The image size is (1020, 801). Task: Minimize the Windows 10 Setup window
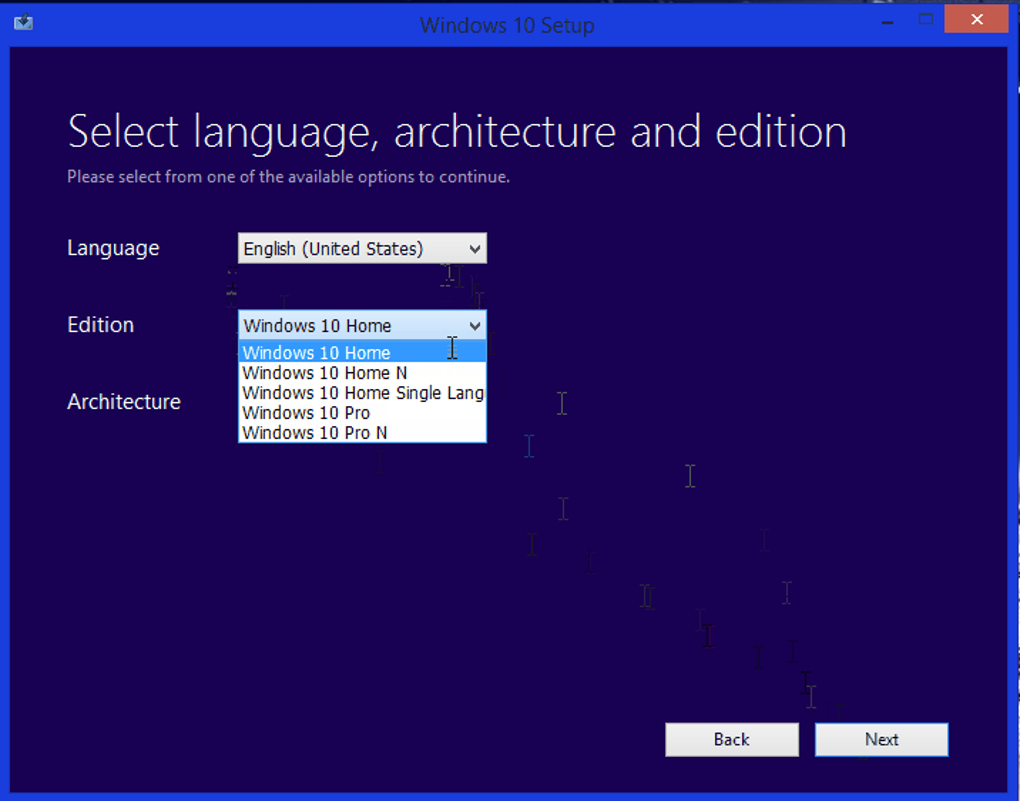[887, 21]
